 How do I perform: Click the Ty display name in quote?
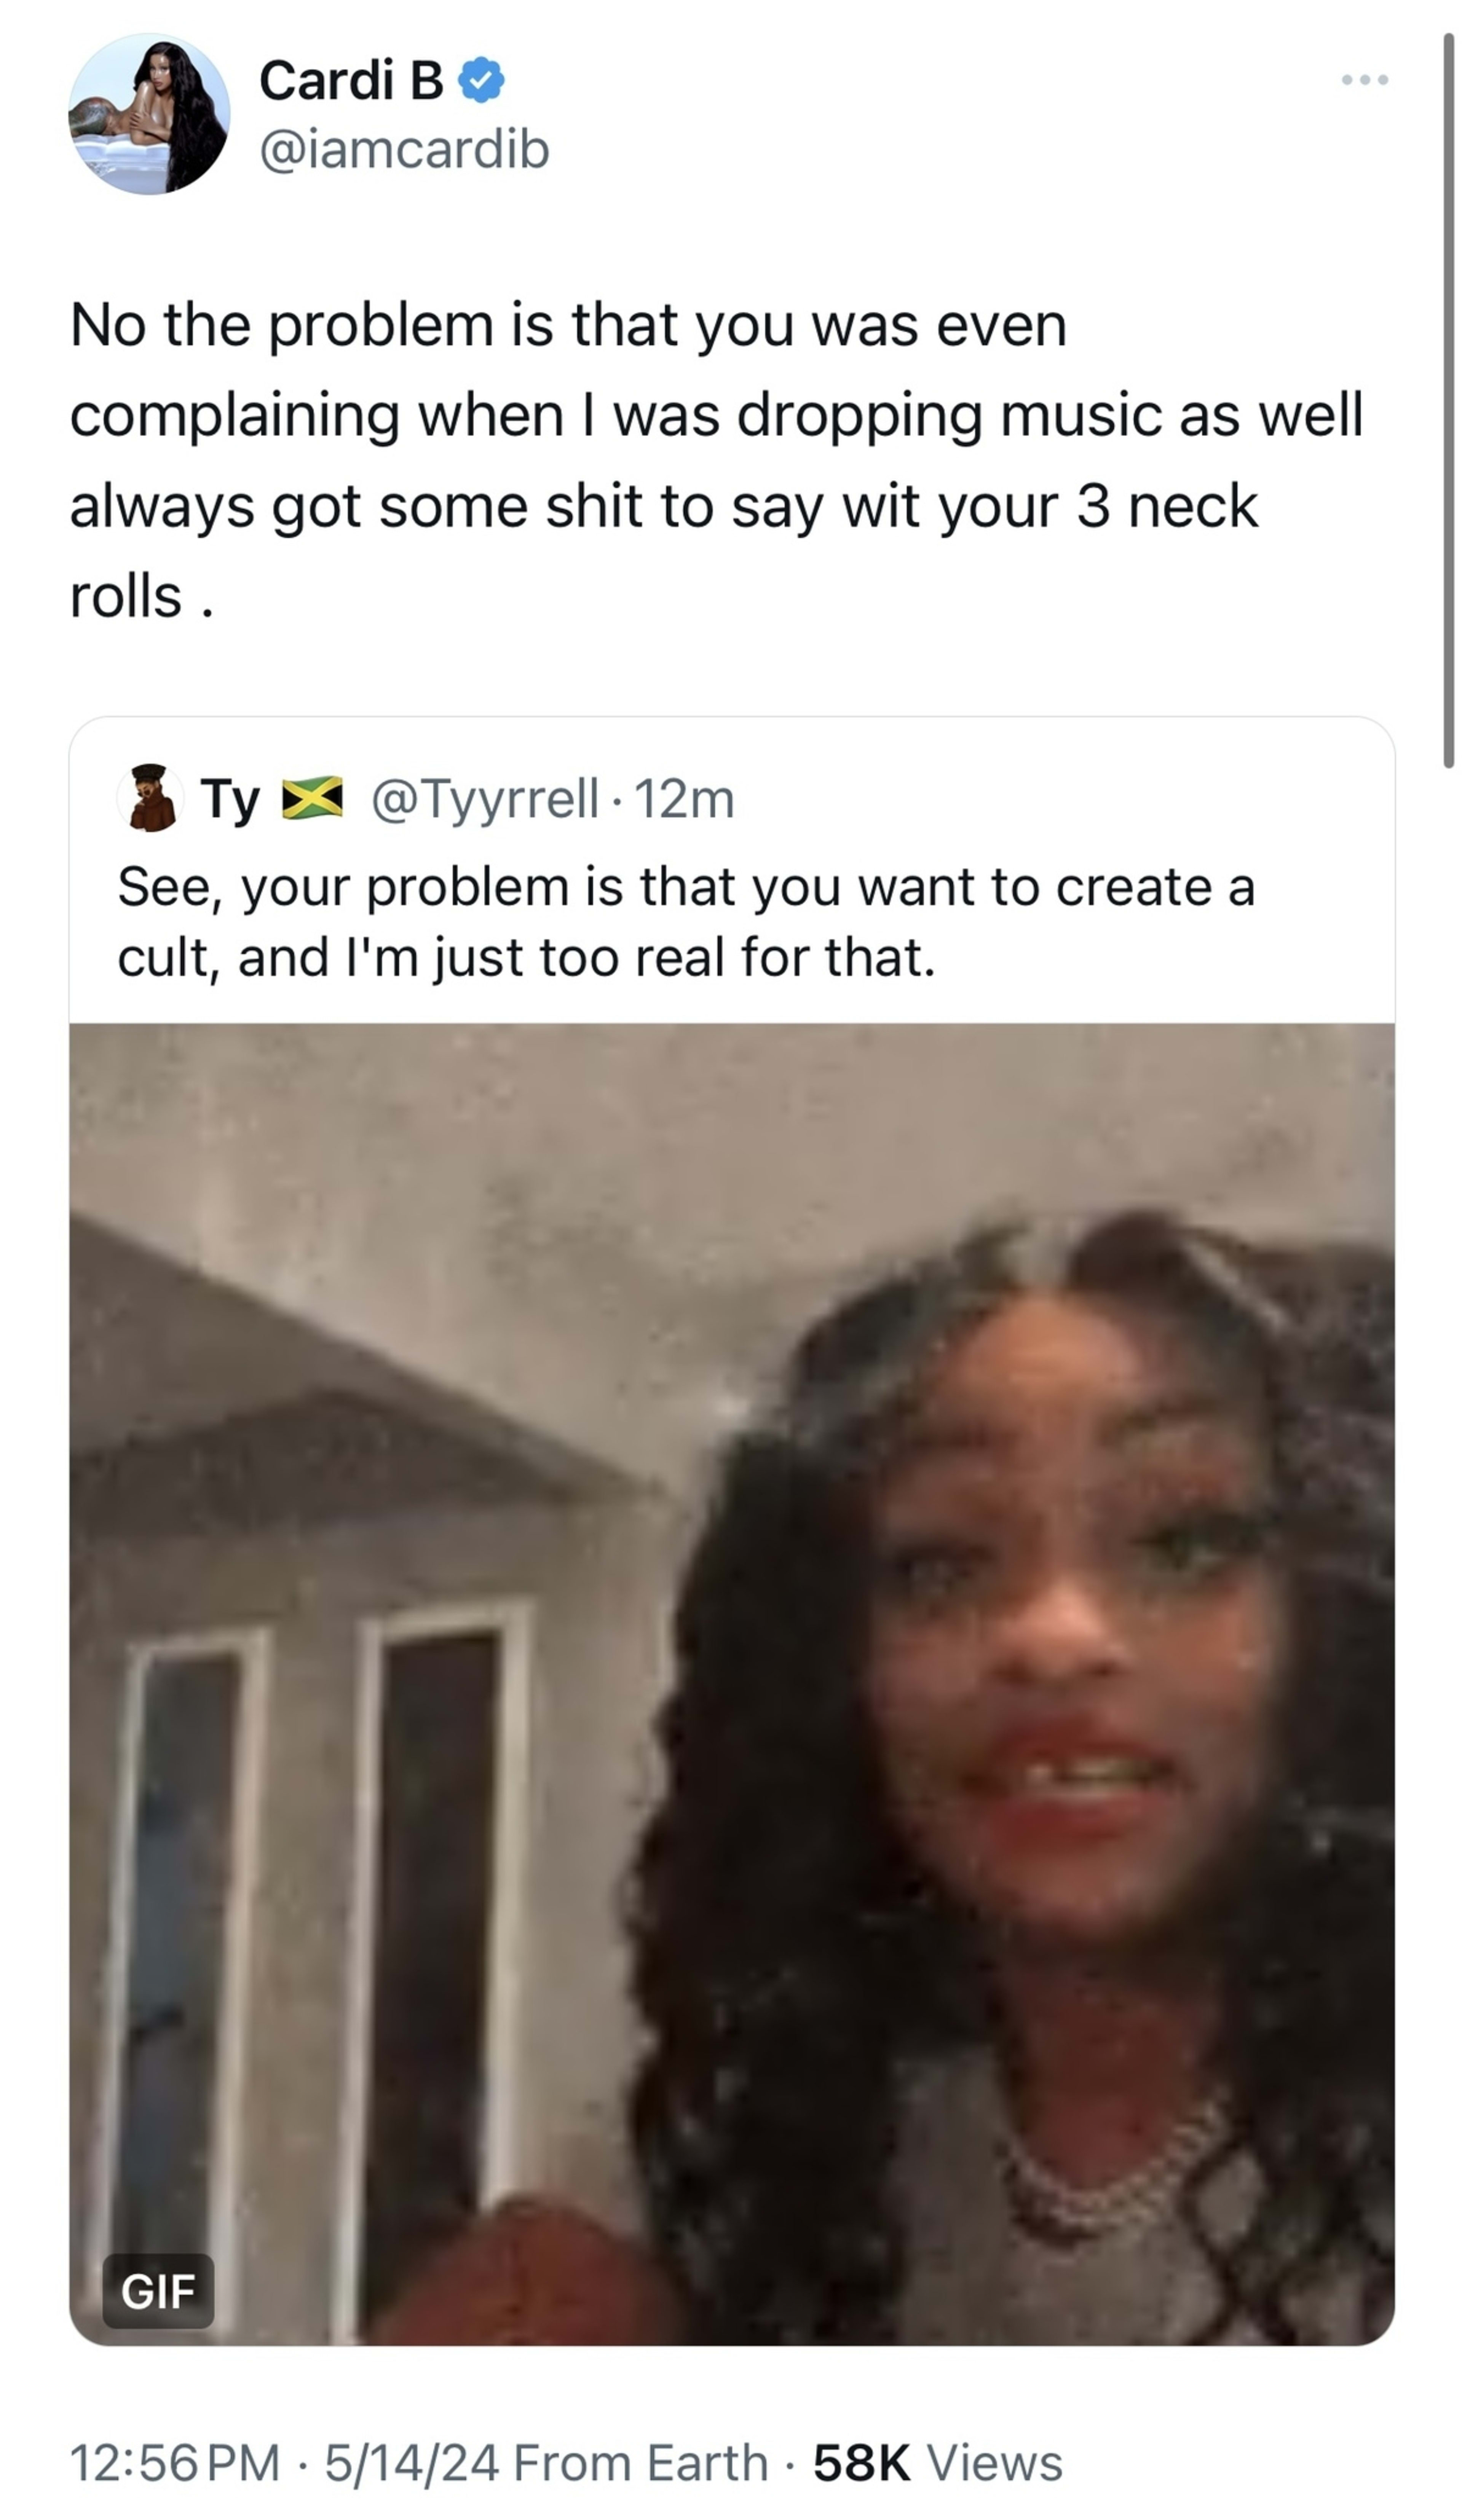click(230, 799)
